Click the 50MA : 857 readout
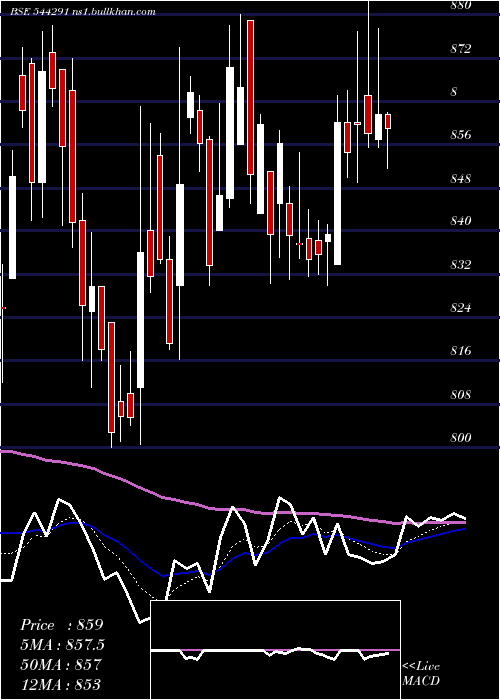Screen dimensions: 500x700 tap(61, 664)
